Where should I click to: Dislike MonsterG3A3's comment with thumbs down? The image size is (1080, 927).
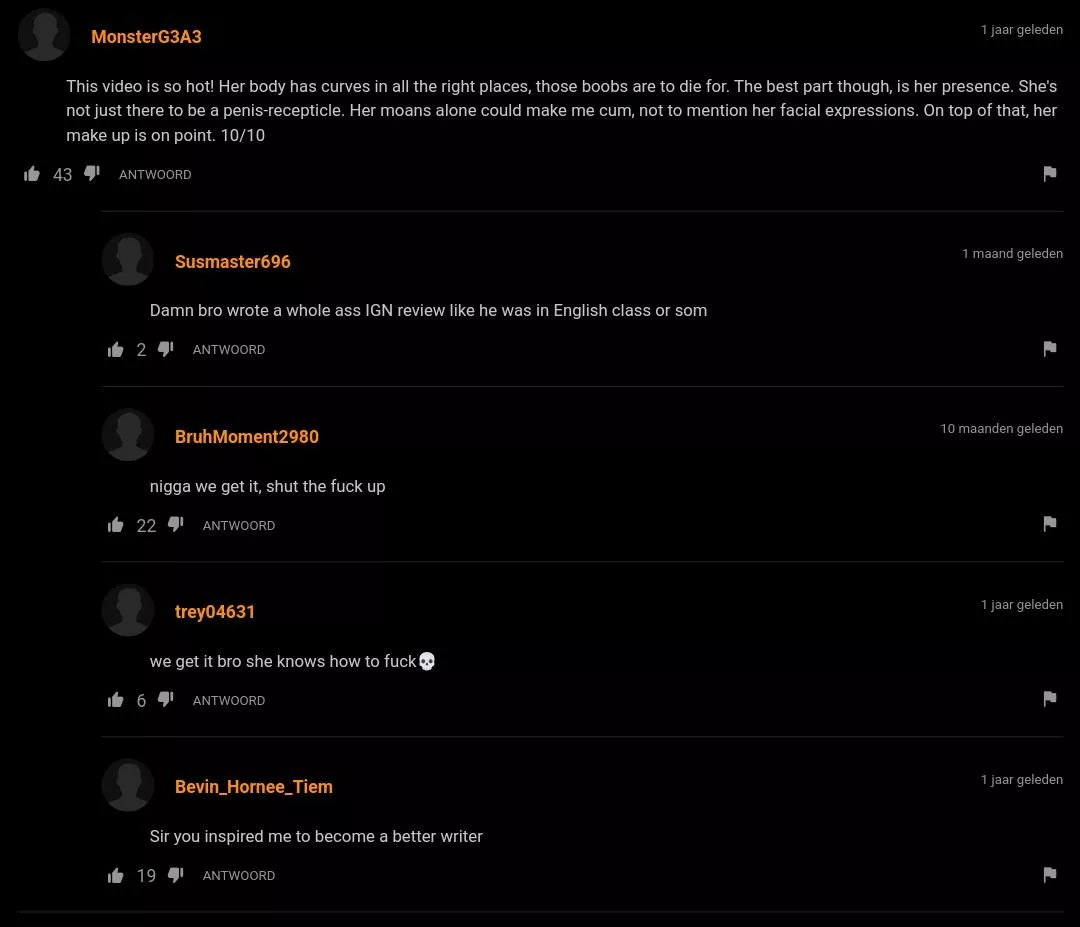pyautogui.click(x=92, y=174)
